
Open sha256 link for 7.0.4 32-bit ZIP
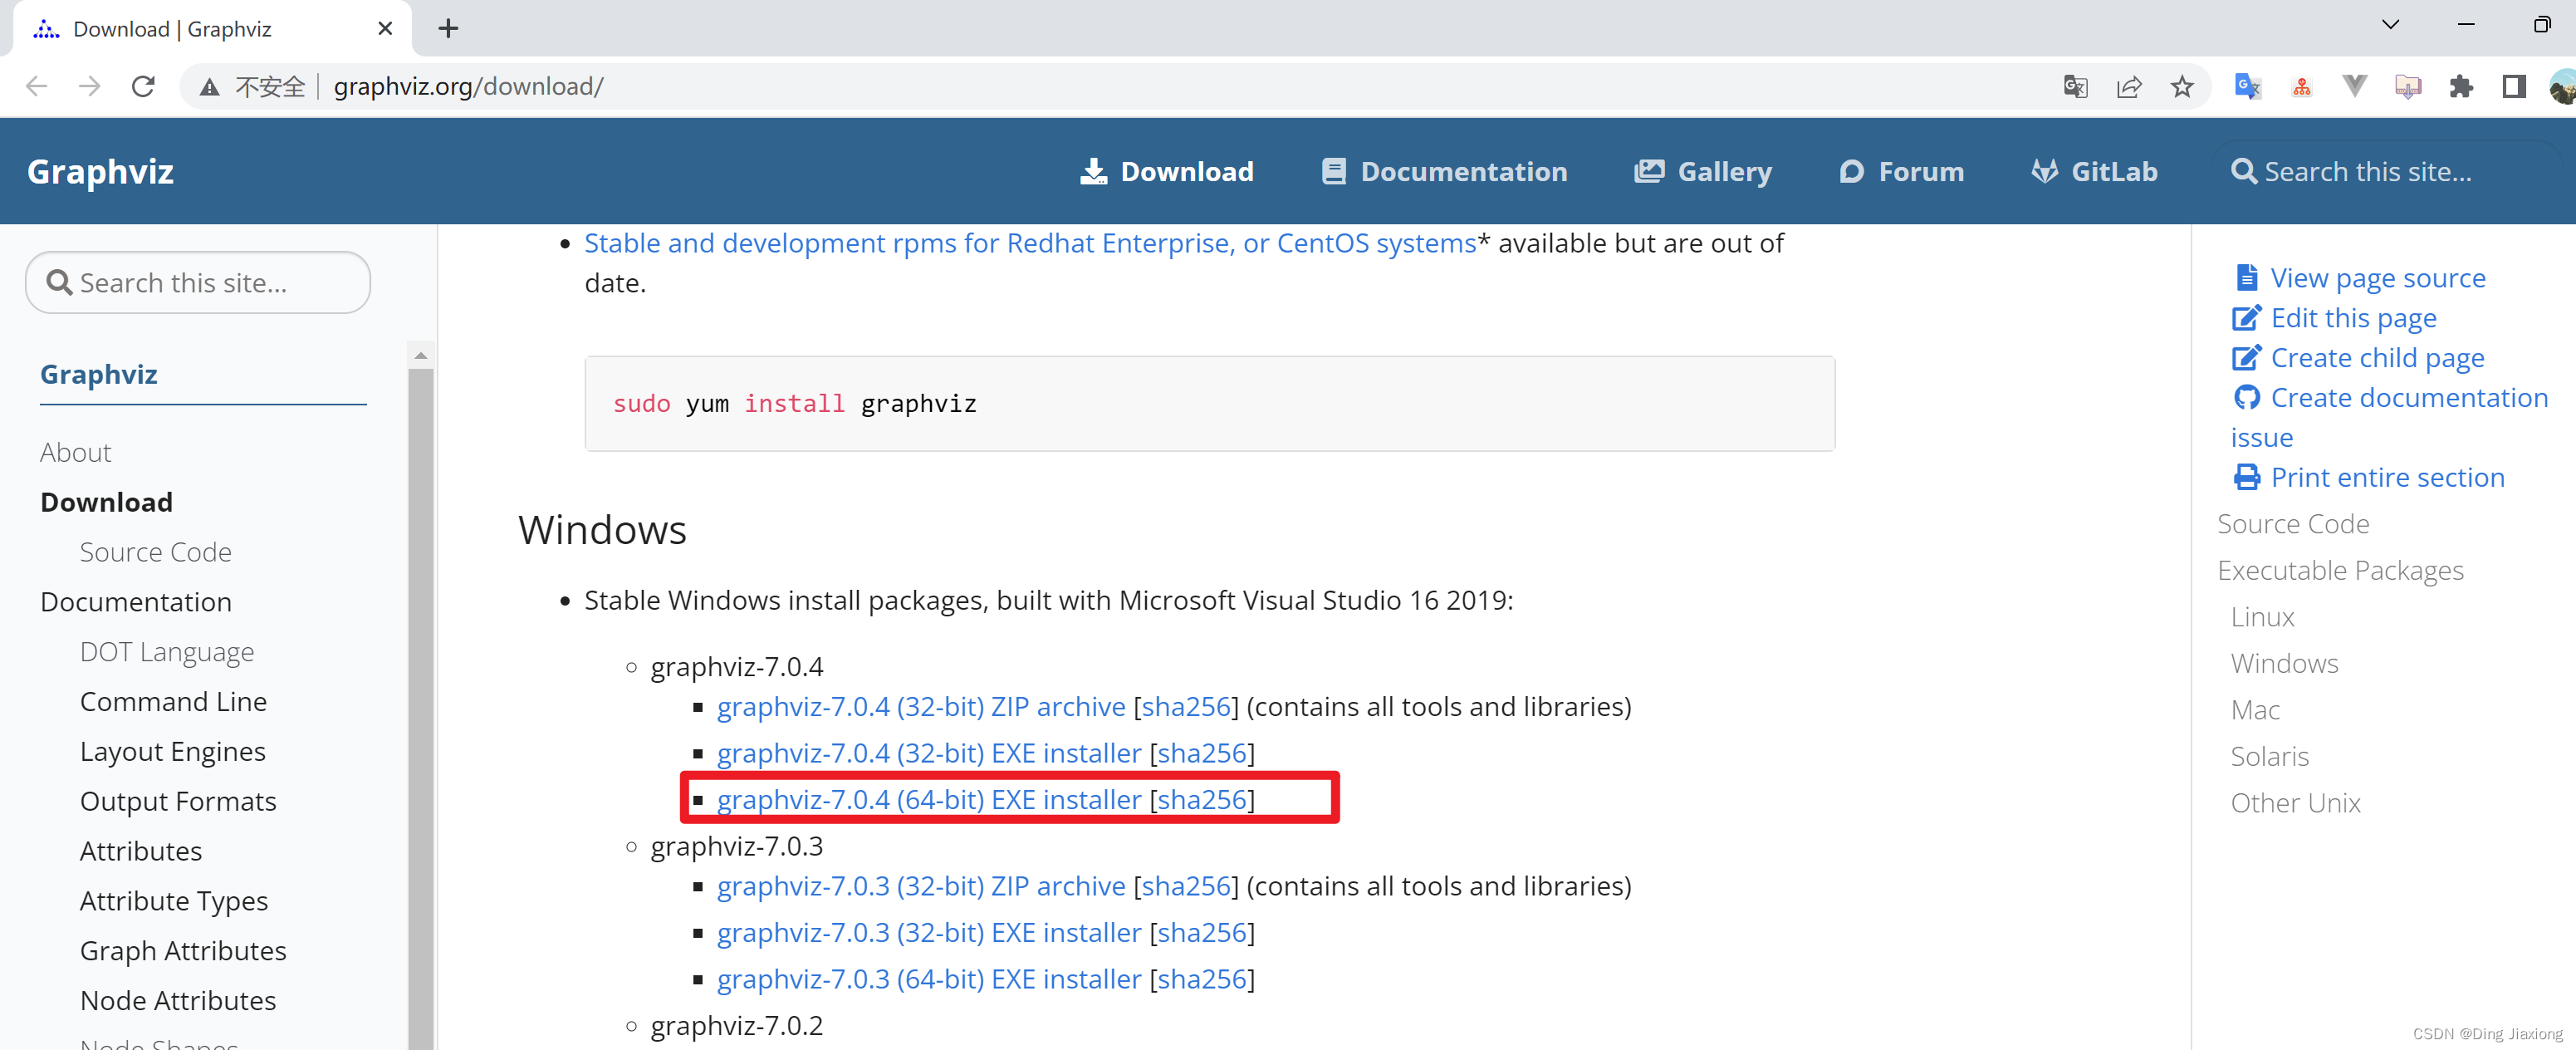point(1186,707)
